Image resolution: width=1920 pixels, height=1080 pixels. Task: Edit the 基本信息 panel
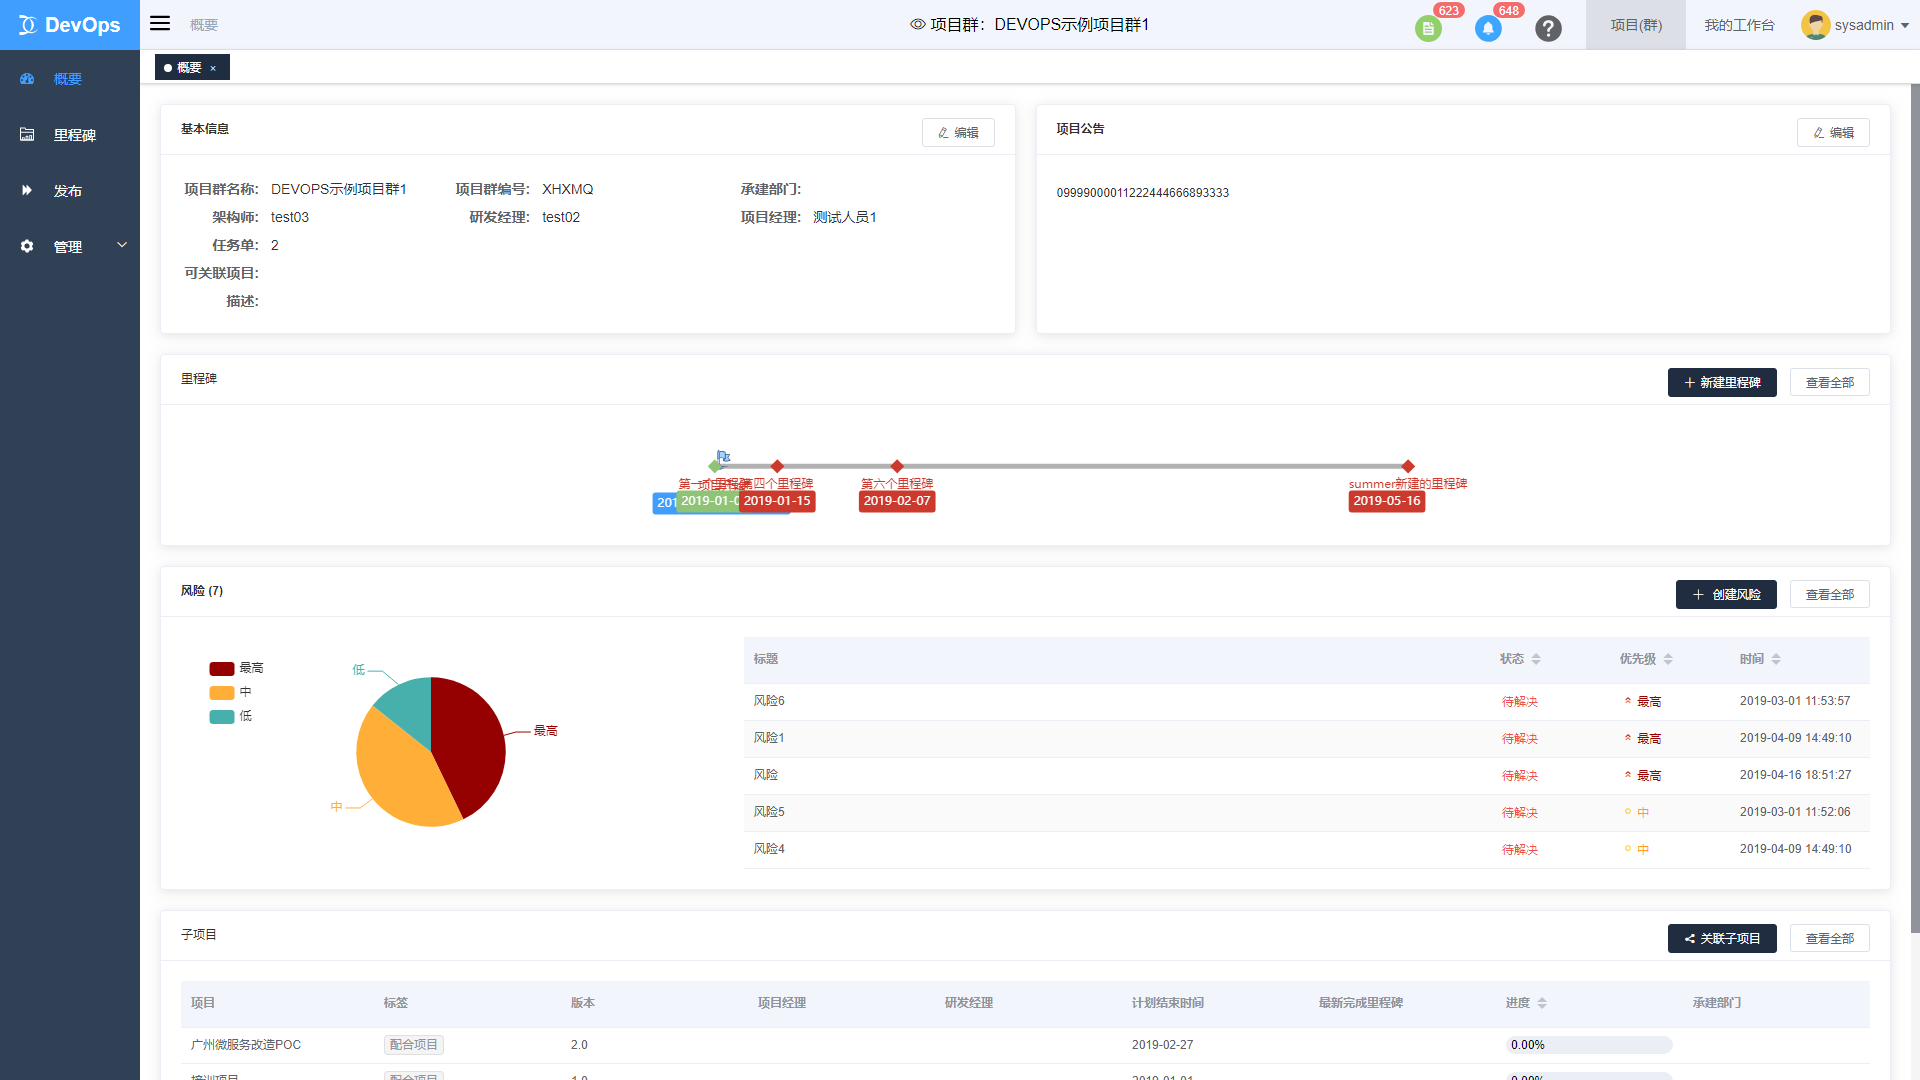tap(958, 133)
